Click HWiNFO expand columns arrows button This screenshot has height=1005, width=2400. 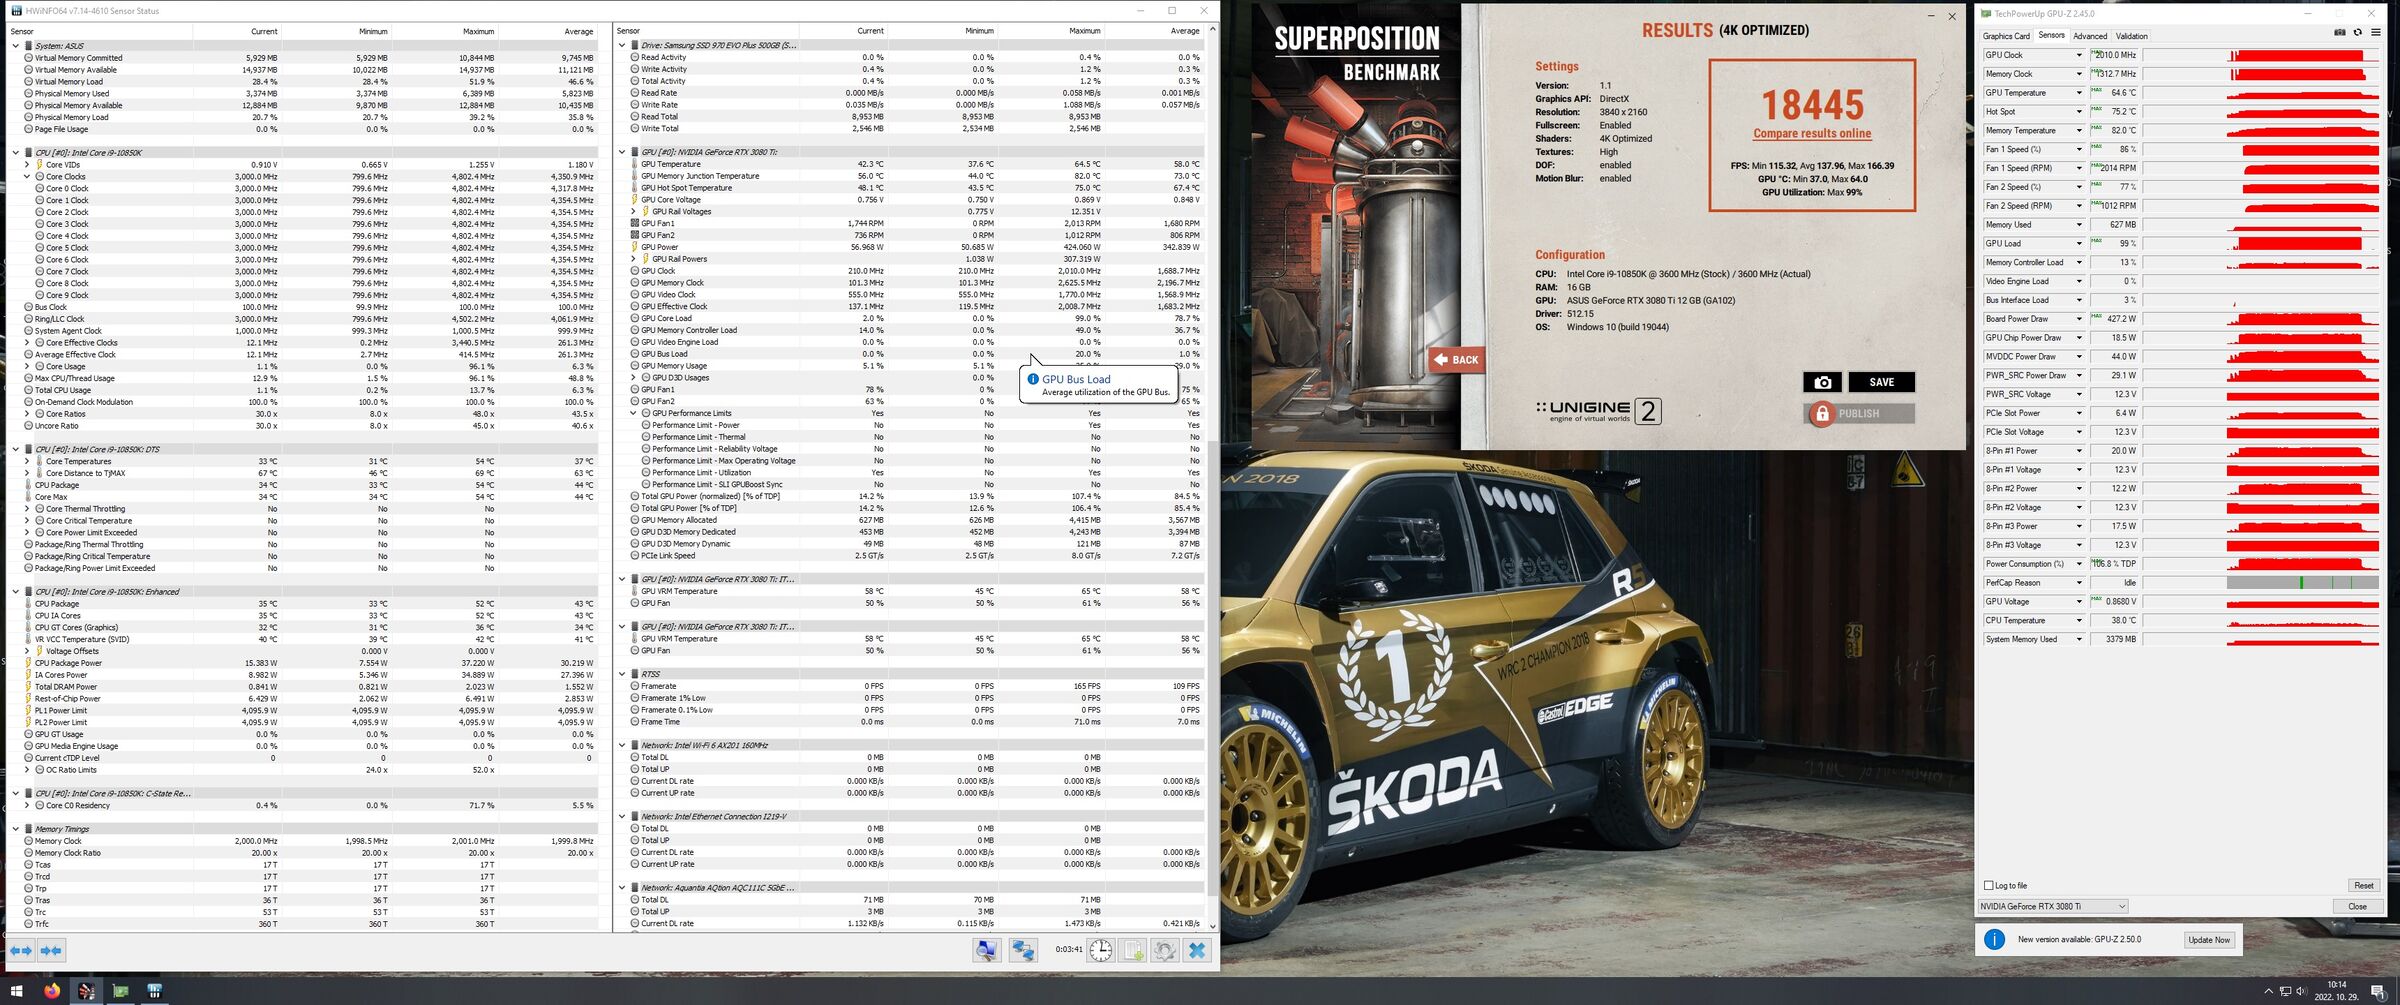click(21, 950)
